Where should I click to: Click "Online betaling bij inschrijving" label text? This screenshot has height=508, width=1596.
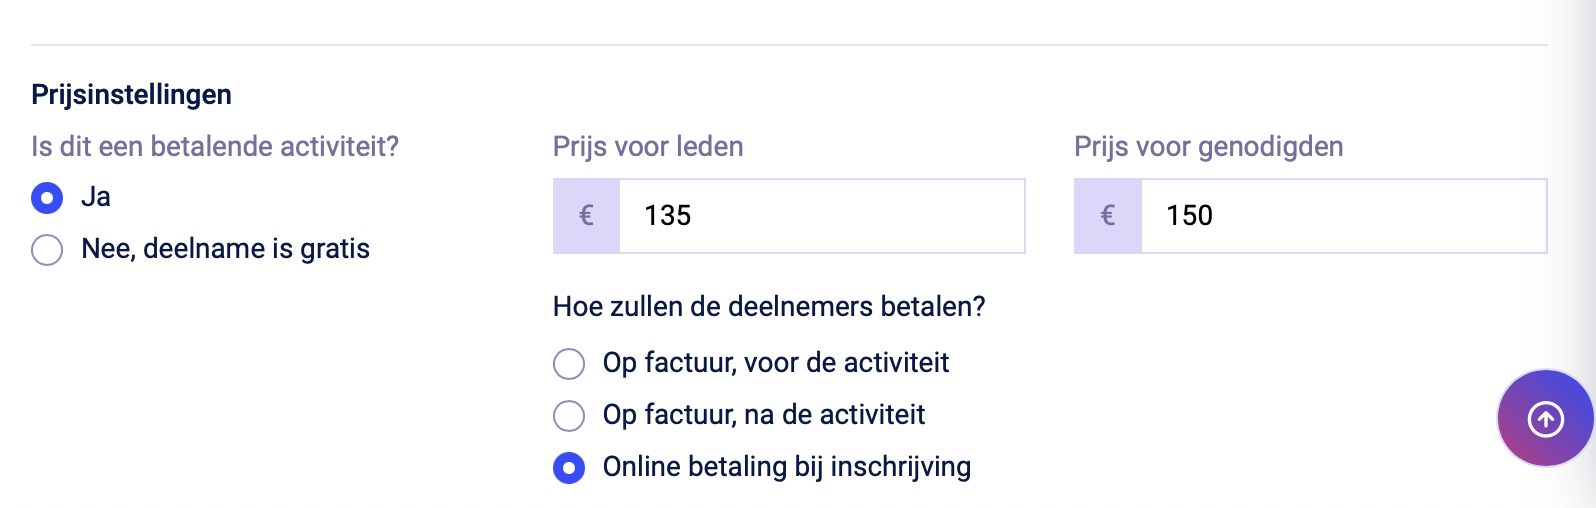pos(787,467)
